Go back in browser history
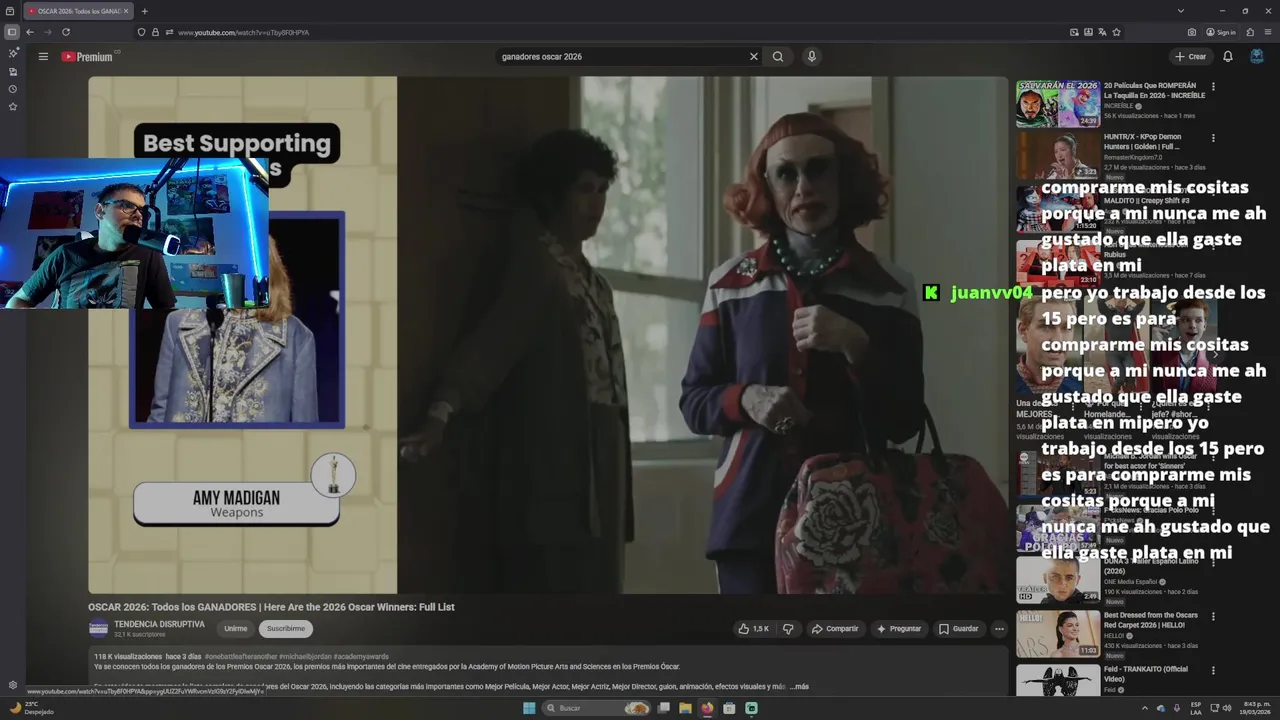Viewport: 1280px width, 720px height. (x=30, y=32)
